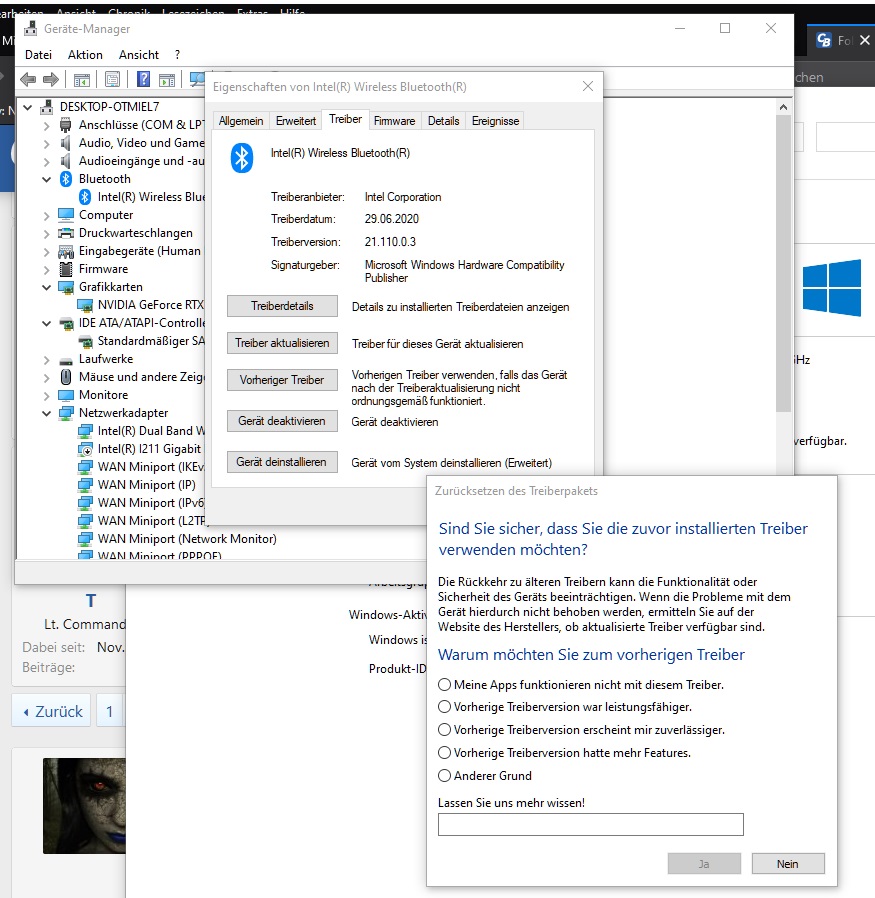Click the Intel(R) Wireless Bluetooth device icon in tree

coord(85,197)
